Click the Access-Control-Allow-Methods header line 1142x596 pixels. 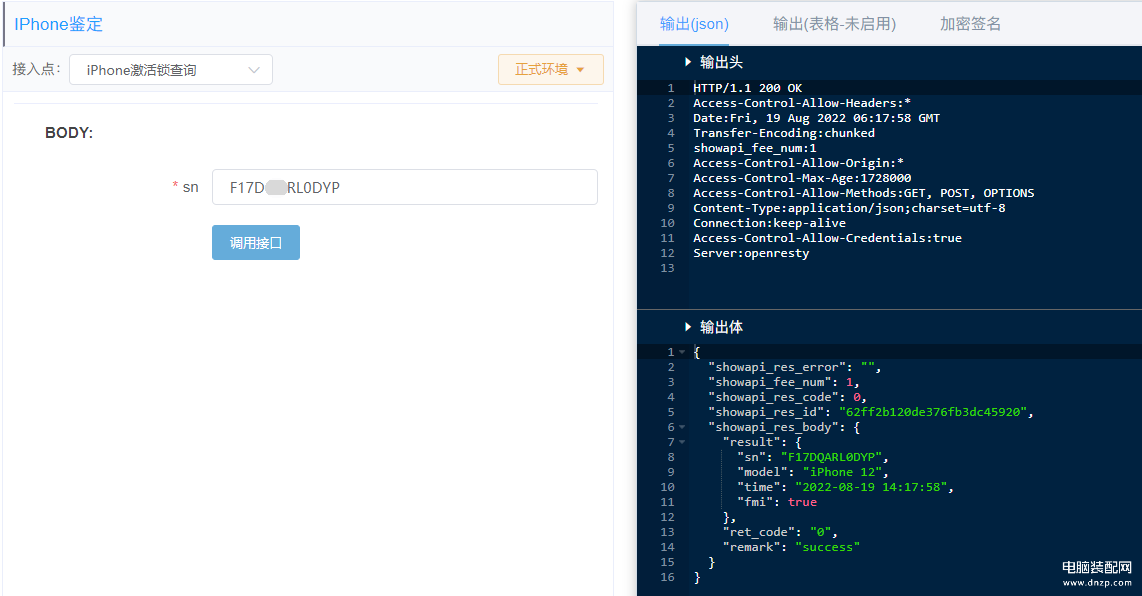tap(864, 193)
